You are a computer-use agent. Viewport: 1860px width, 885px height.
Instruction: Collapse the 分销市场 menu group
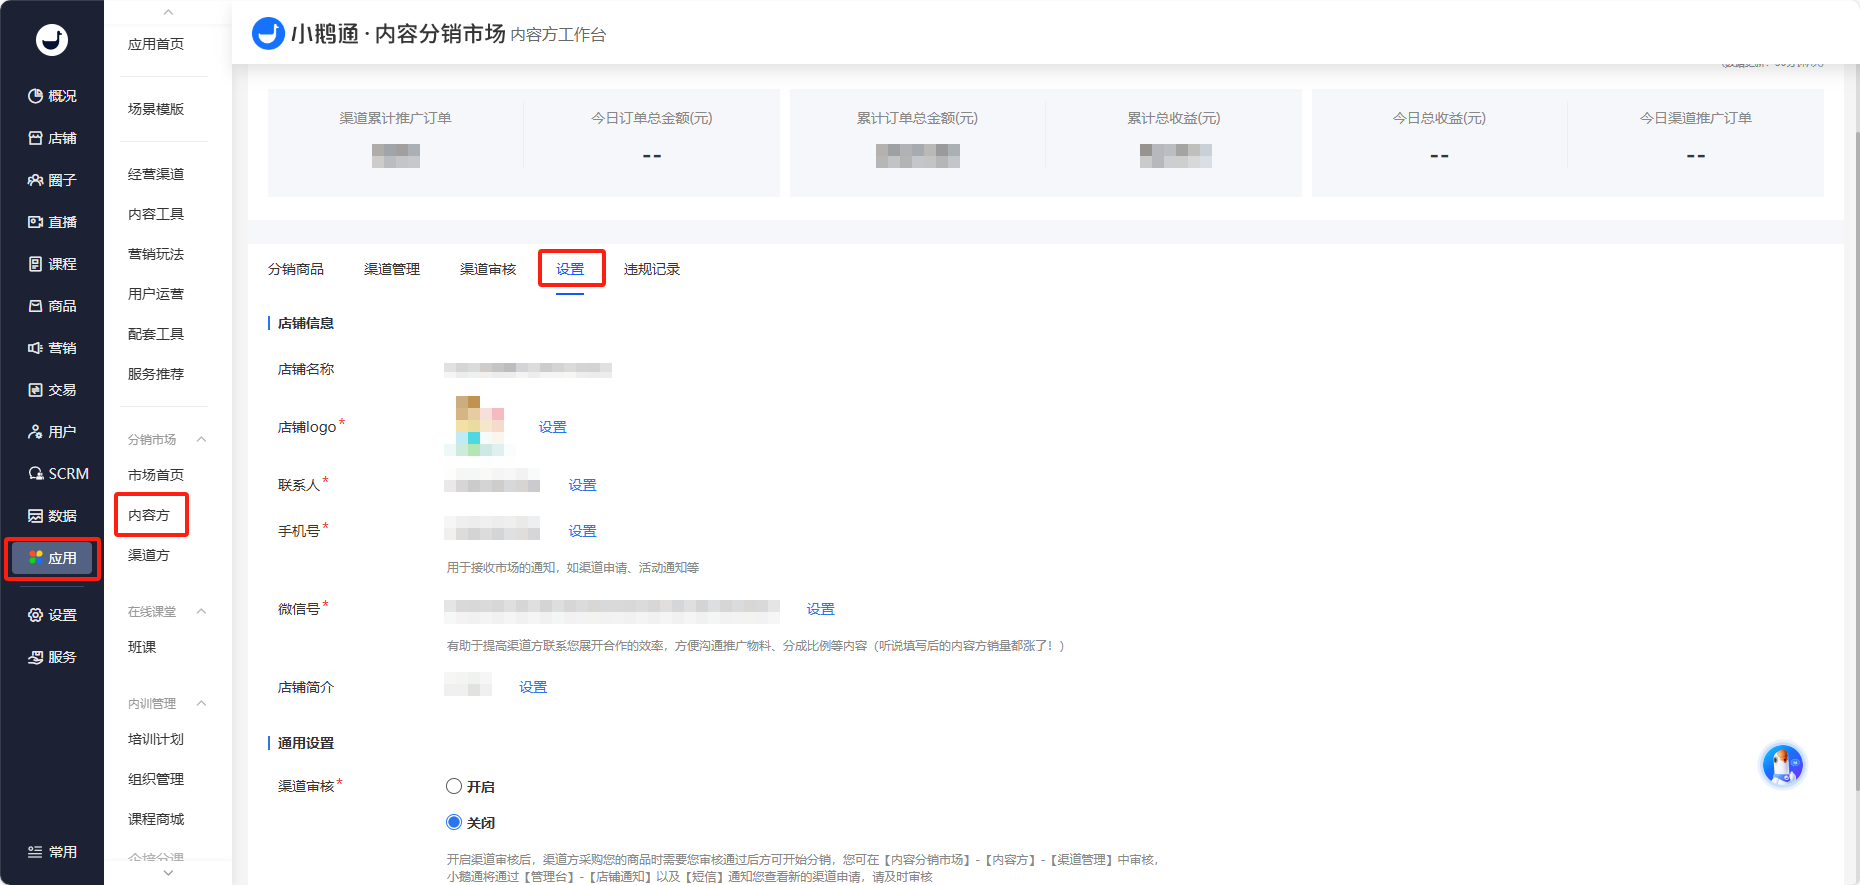pyautogui.click(x=201, y=439)
